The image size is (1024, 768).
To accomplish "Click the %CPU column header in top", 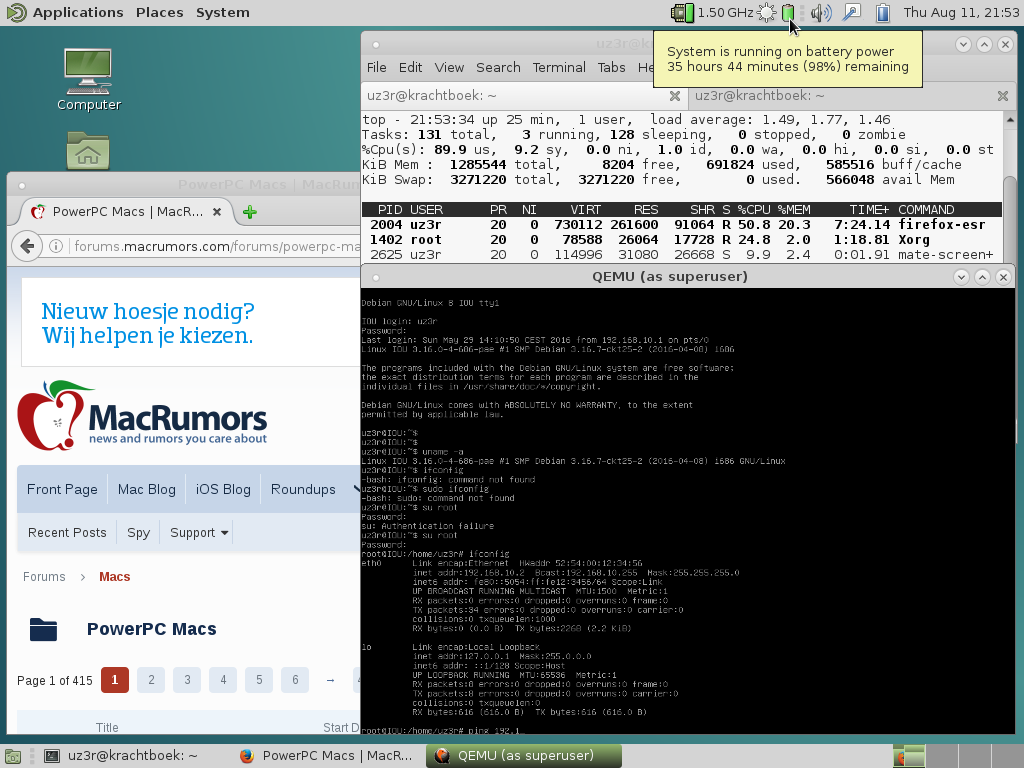I will click(x=754, y=210).
